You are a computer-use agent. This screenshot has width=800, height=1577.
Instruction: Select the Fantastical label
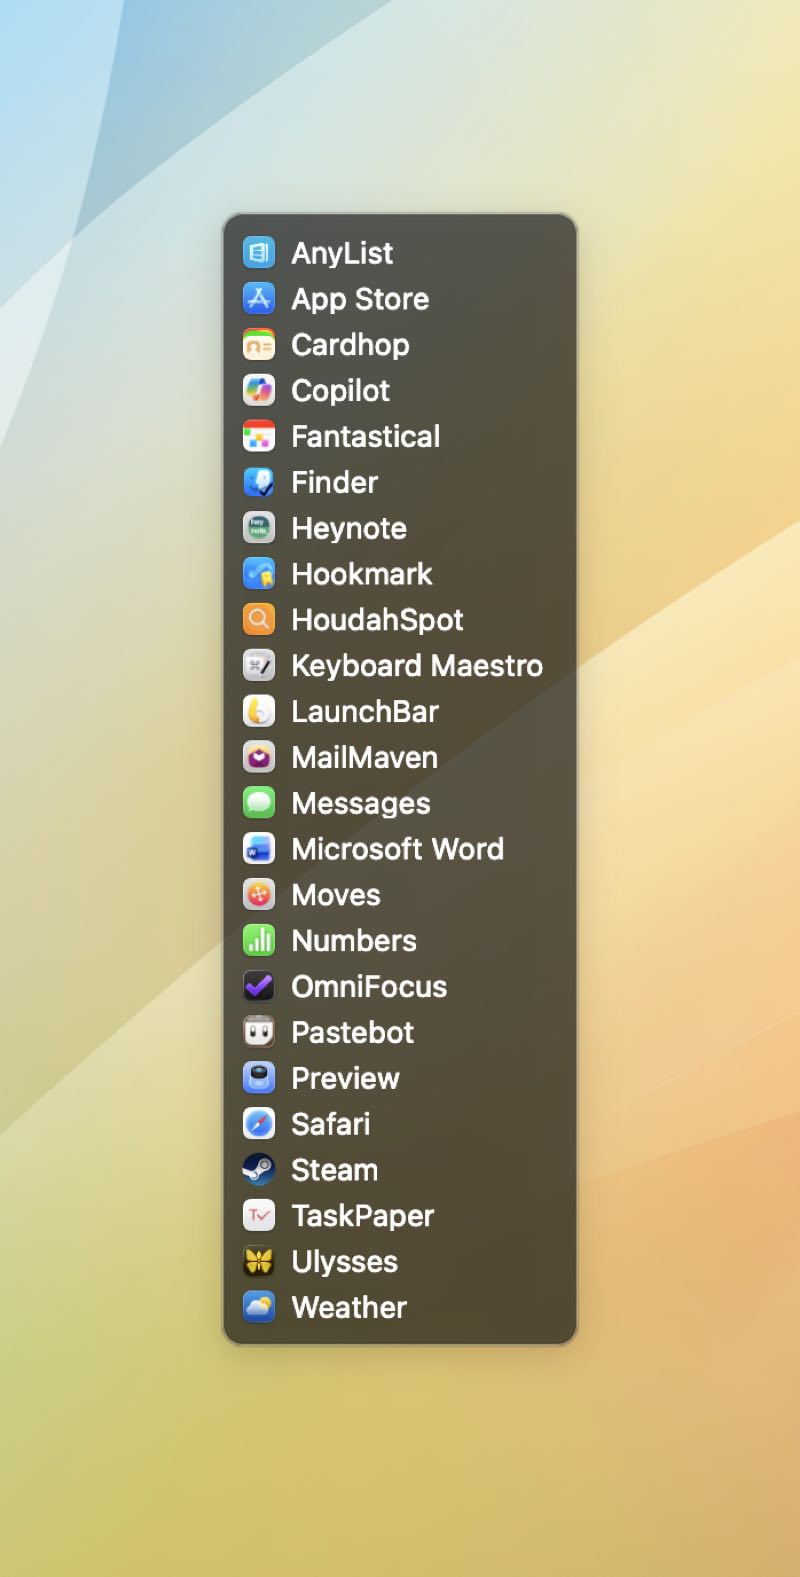click(365, 436)
